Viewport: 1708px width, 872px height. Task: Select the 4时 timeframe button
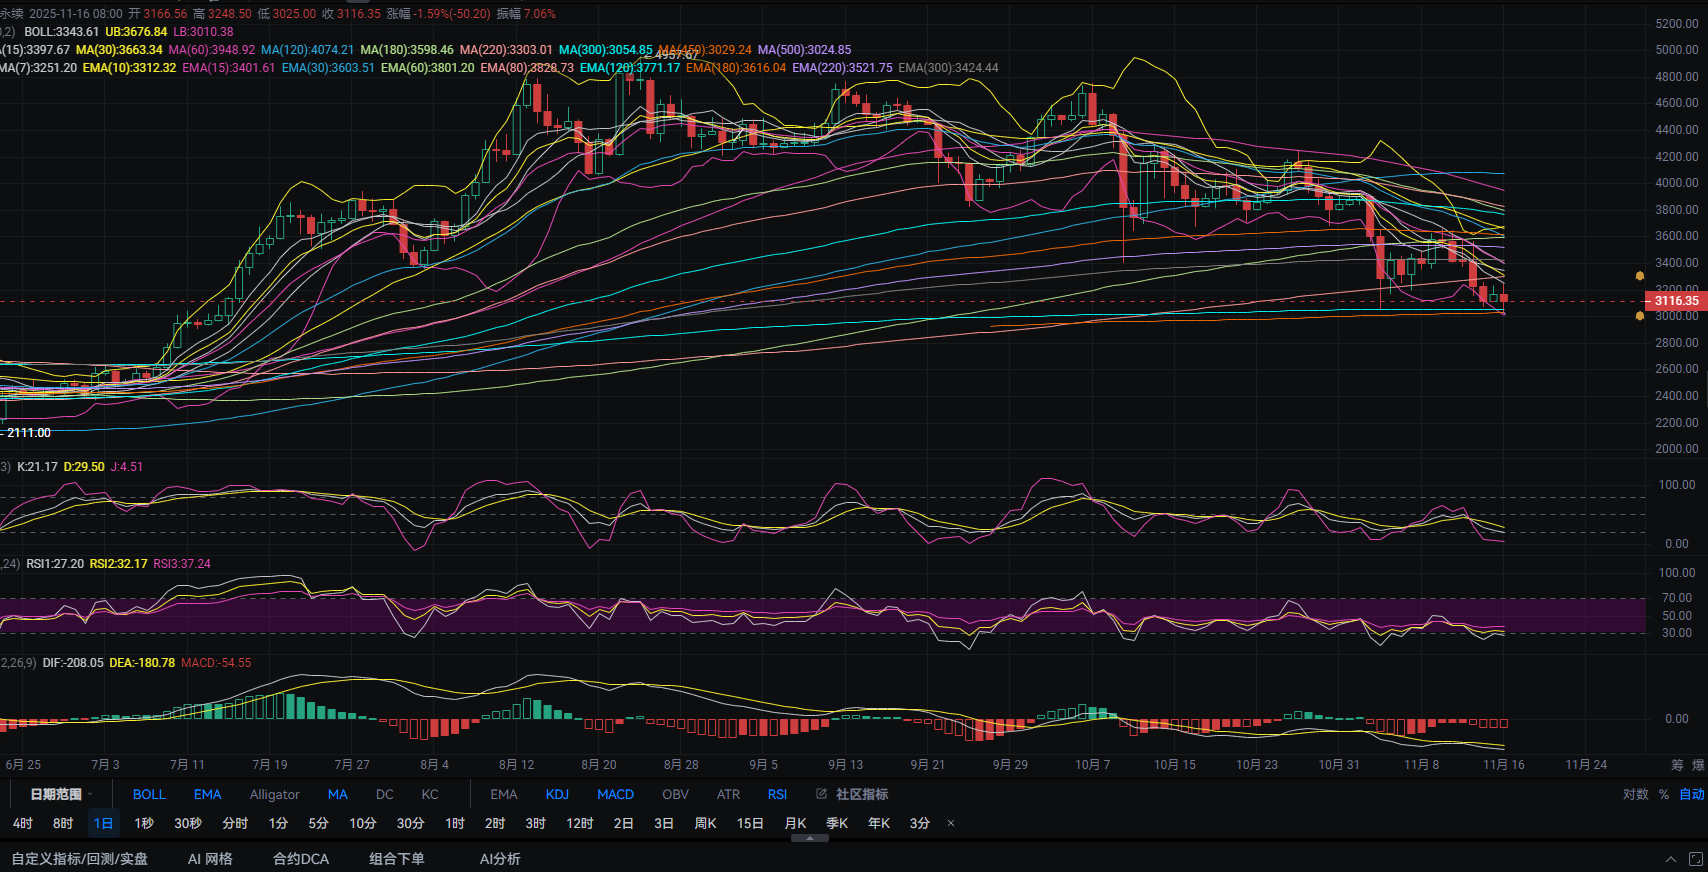[x=23, y=823]
